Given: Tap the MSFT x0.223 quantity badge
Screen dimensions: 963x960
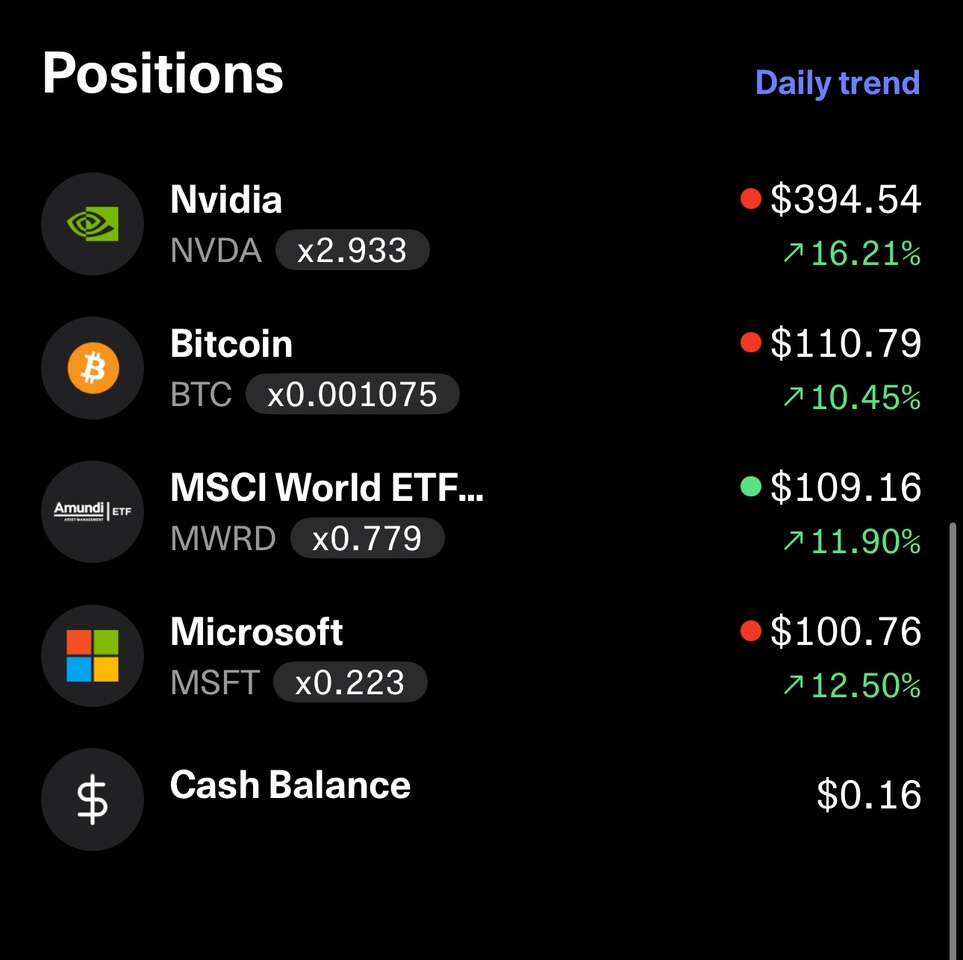Looking at the screenshot, I should tap(349, 682).
